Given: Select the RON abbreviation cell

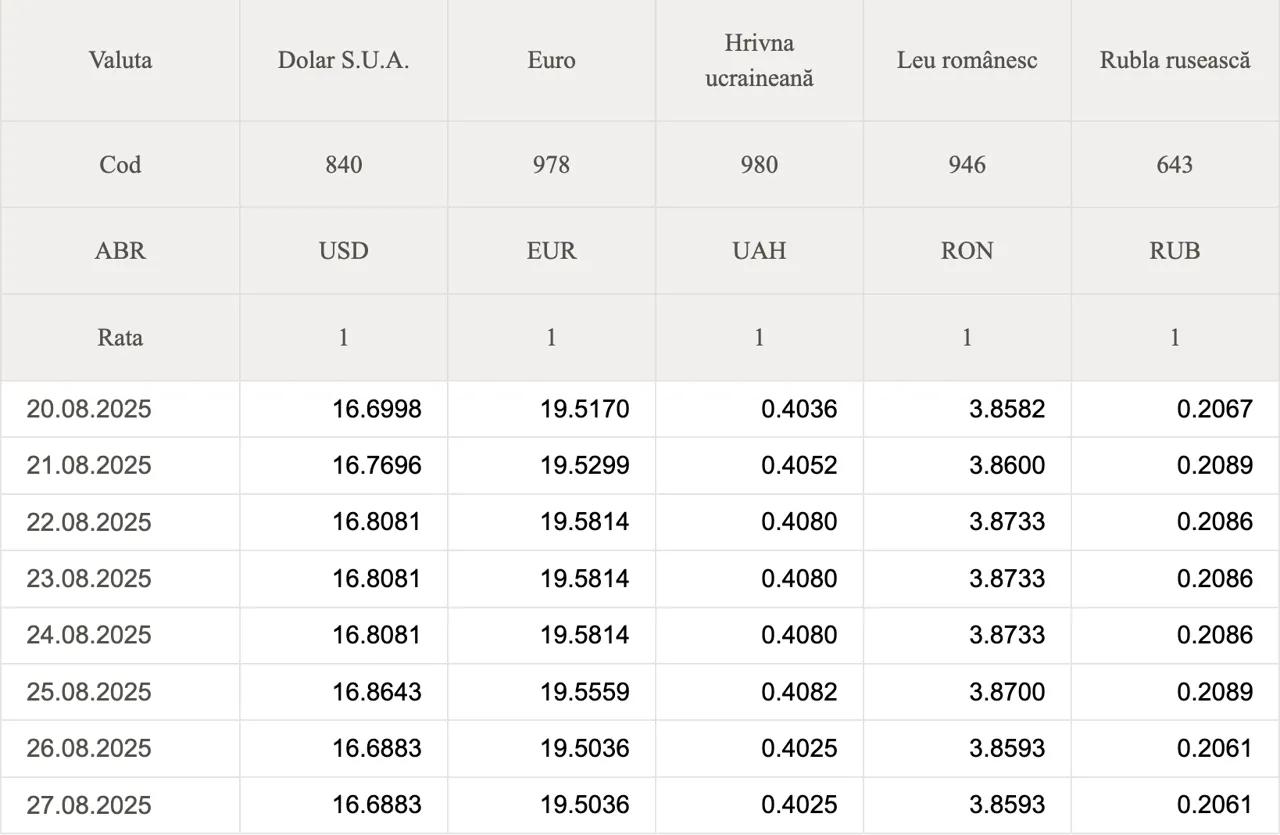Looking at the screenshot, I should [x=967, y=251].
